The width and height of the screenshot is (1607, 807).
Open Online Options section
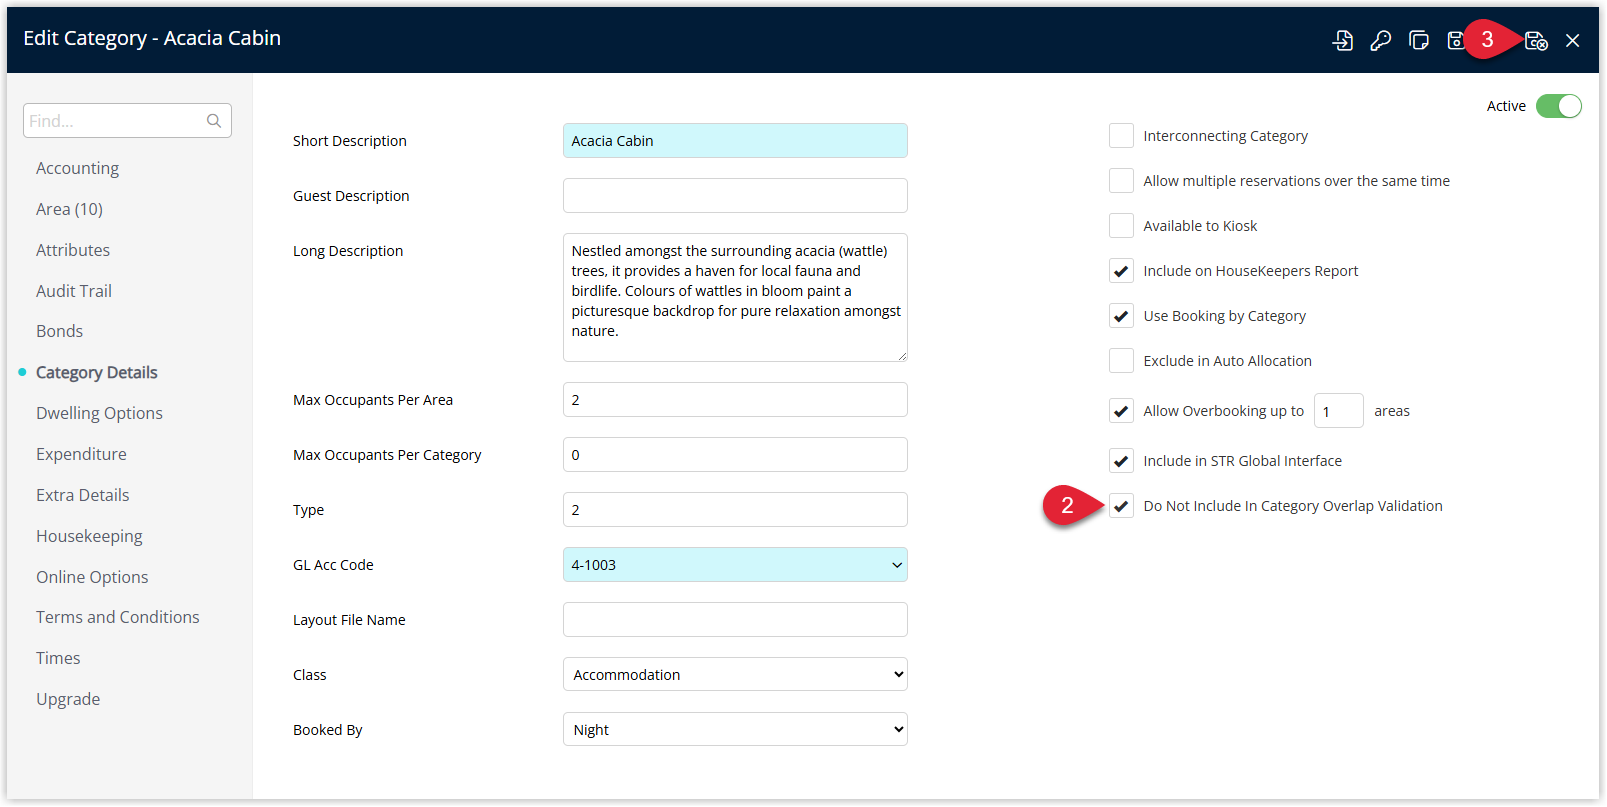(92, 577)
